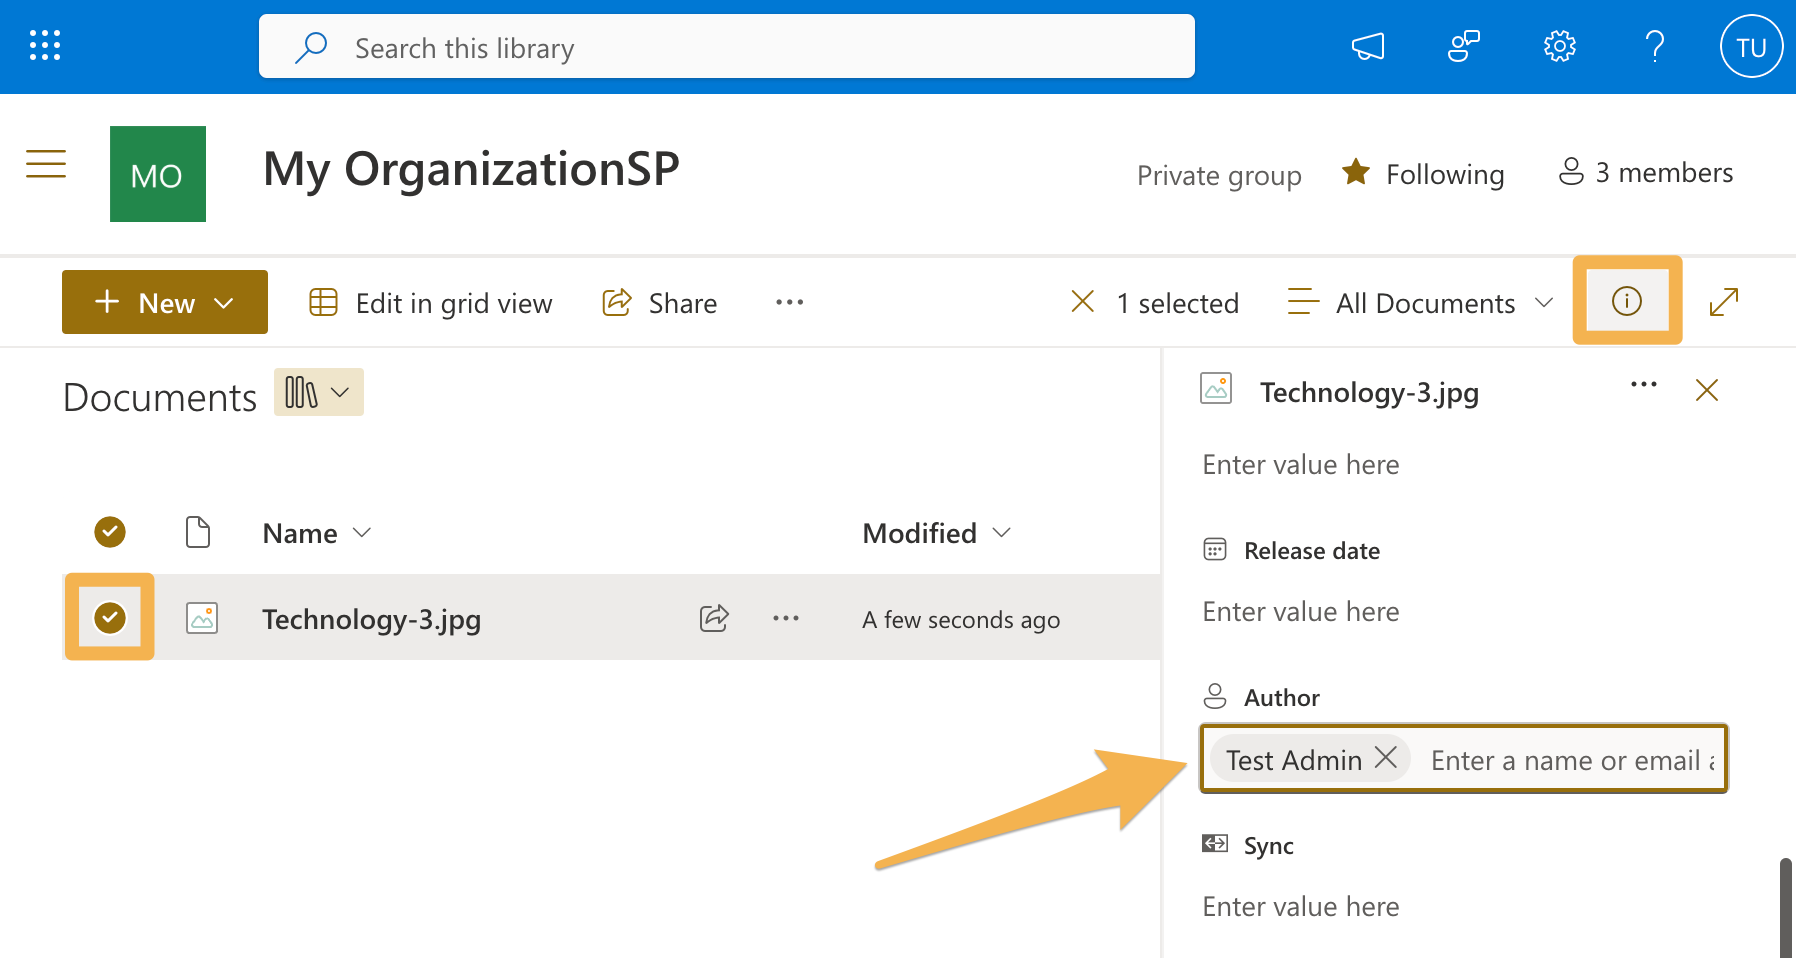Screen dimensions: 1796x958
Task: Open the Microsoft 365 app launcher
Action: 44,45
